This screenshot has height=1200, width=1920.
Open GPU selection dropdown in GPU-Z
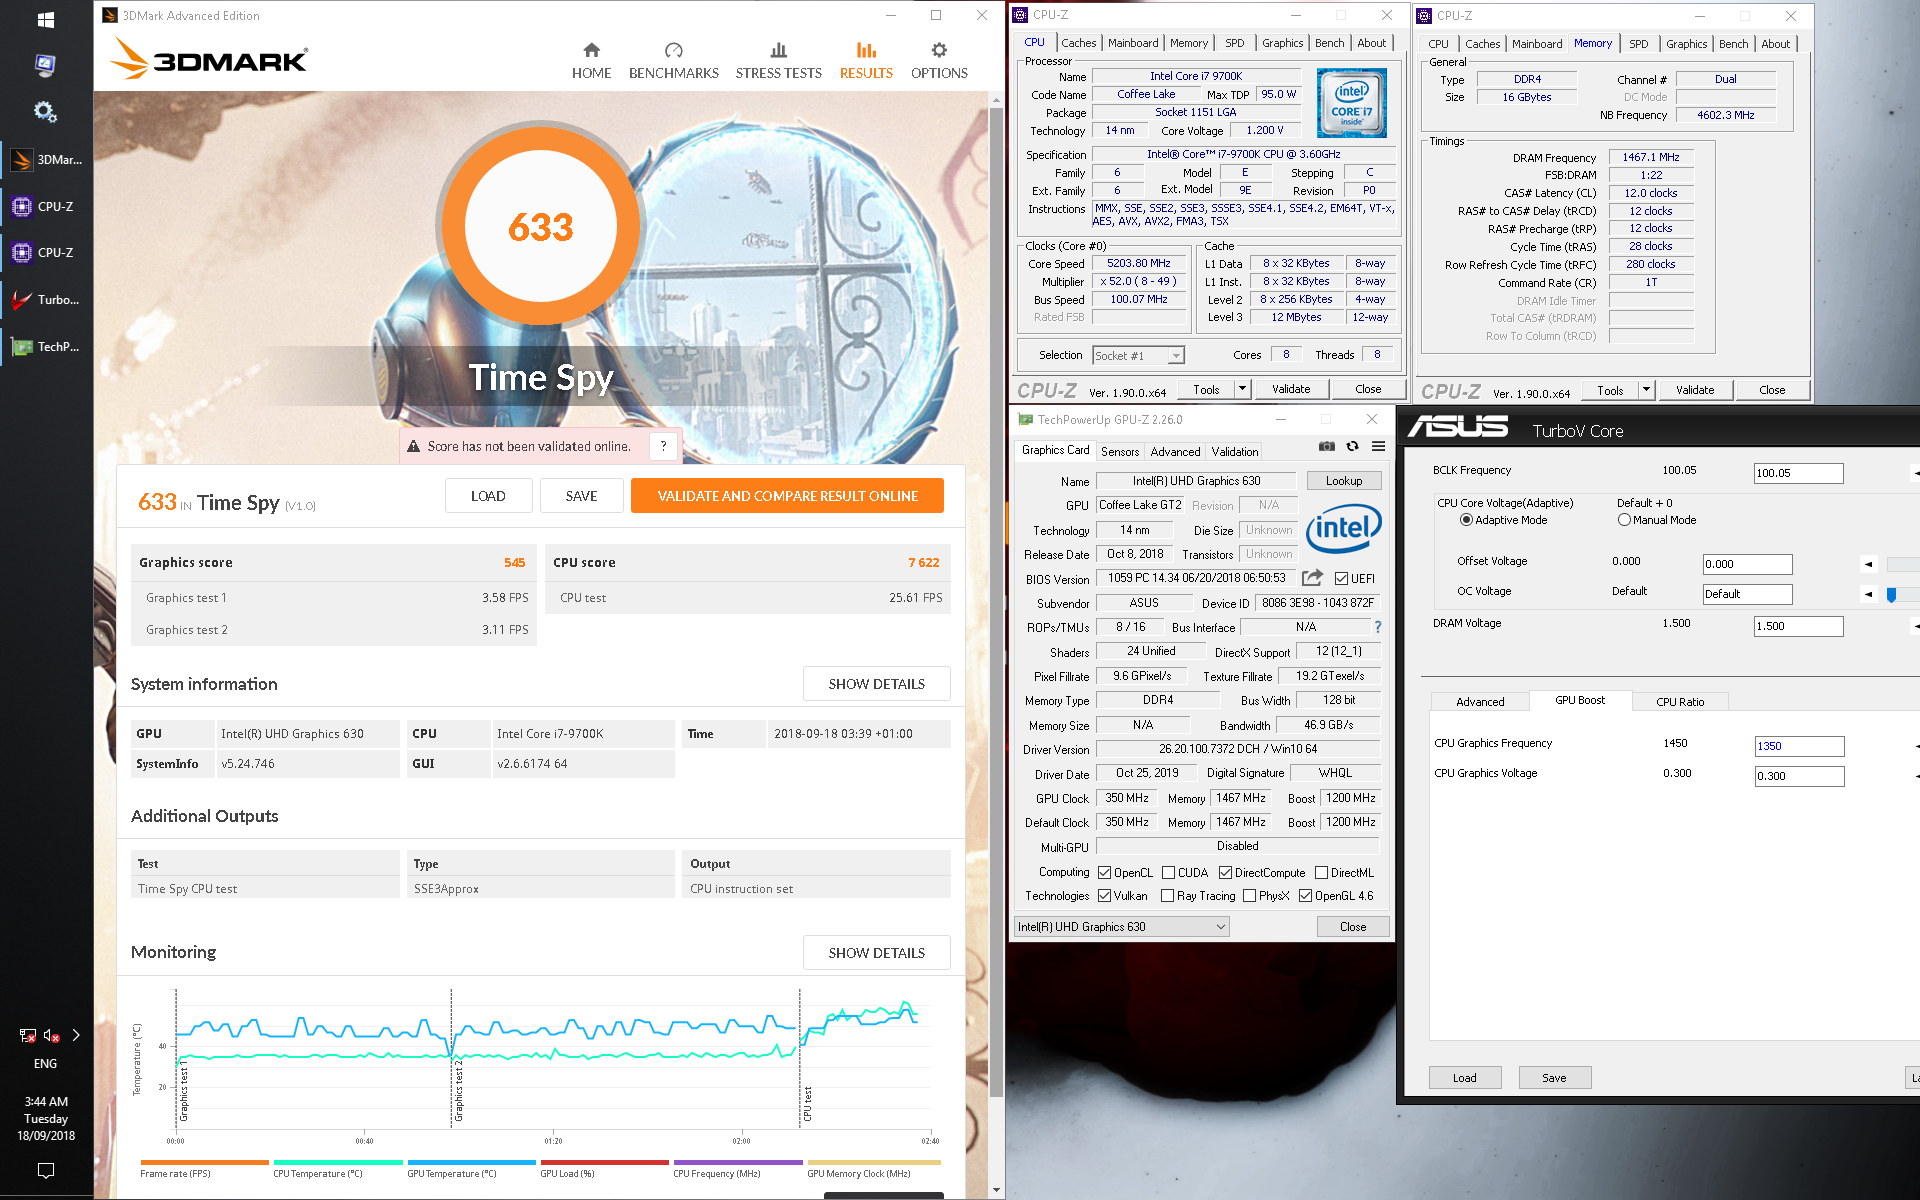point(1121,927)
